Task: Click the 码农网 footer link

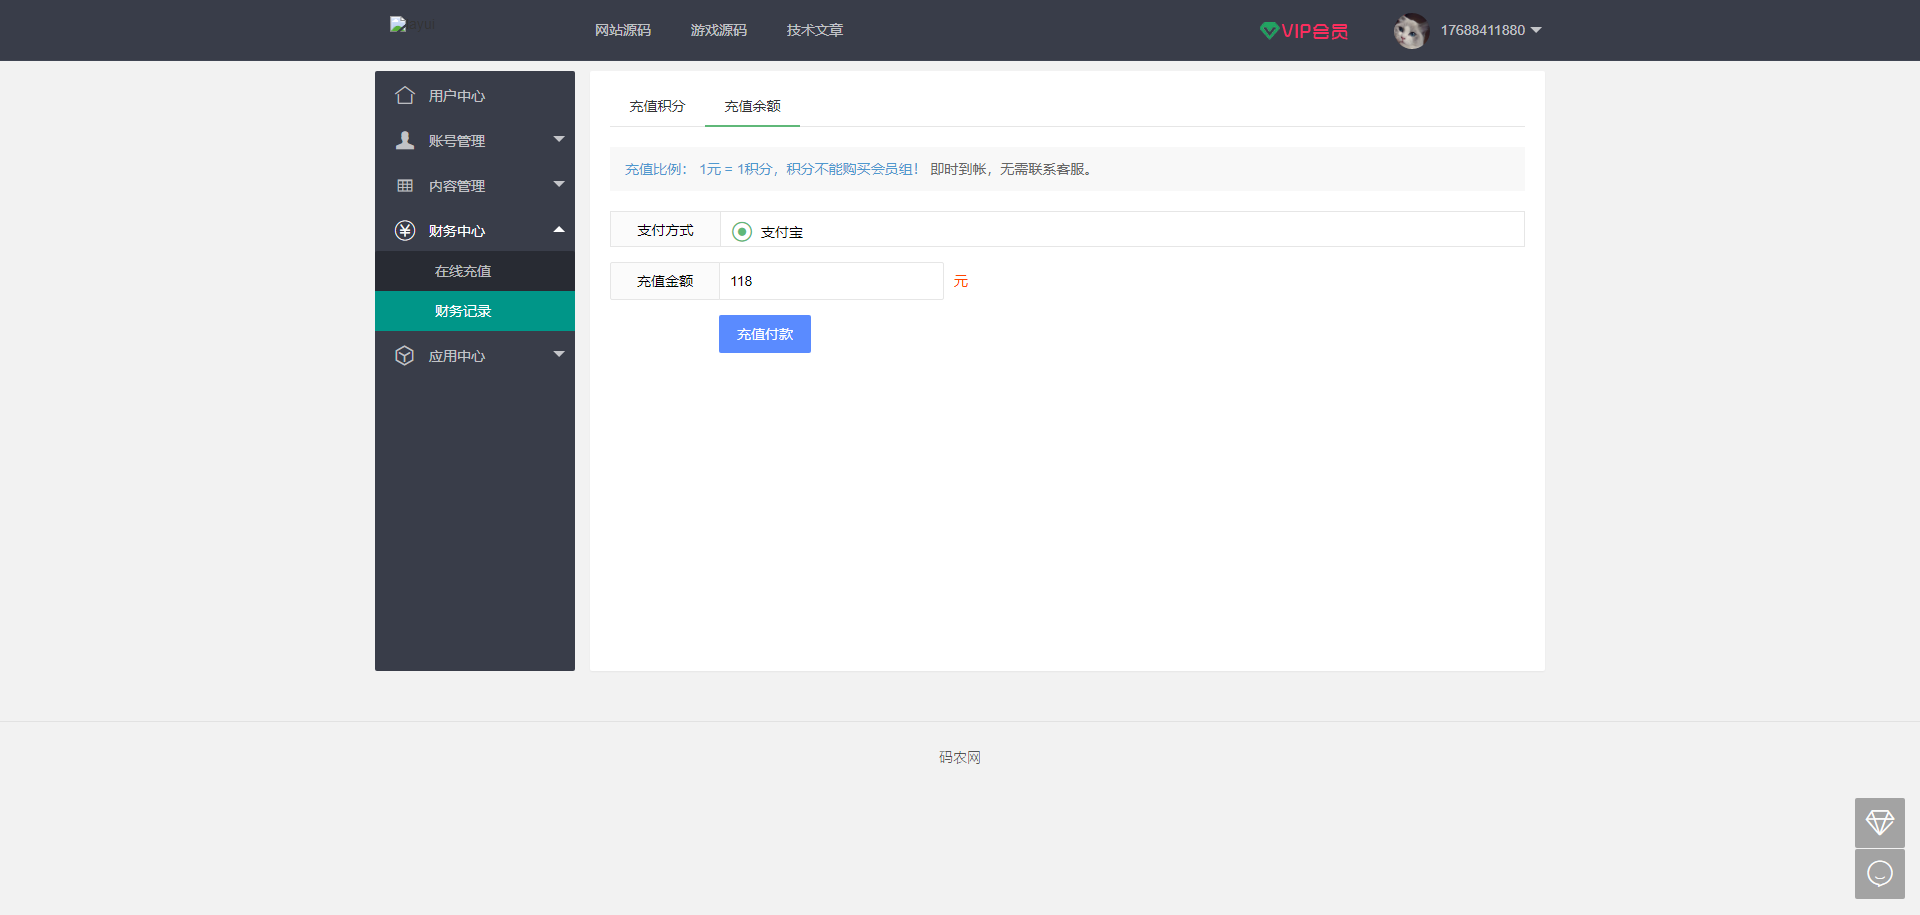Action: click(959, 757)
